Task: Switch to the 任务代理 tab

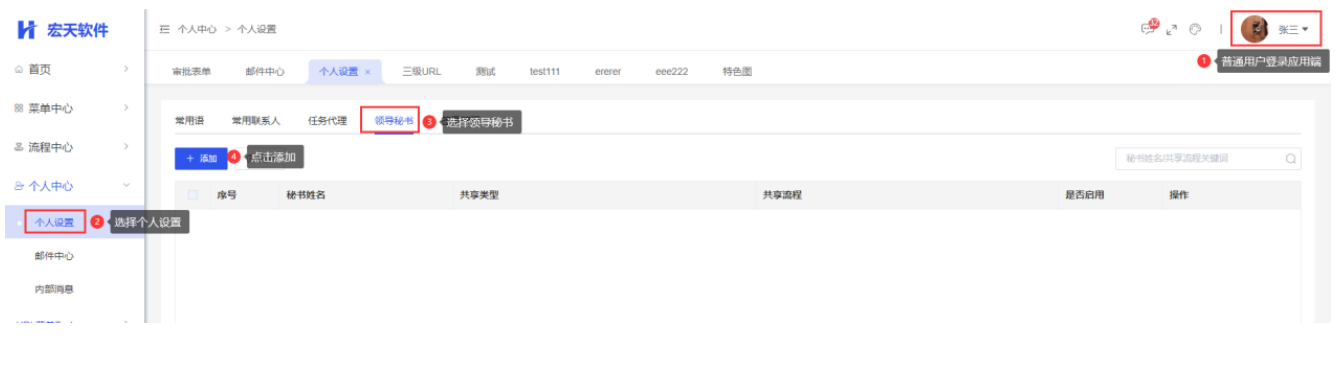Action: (x=327, y=121)
